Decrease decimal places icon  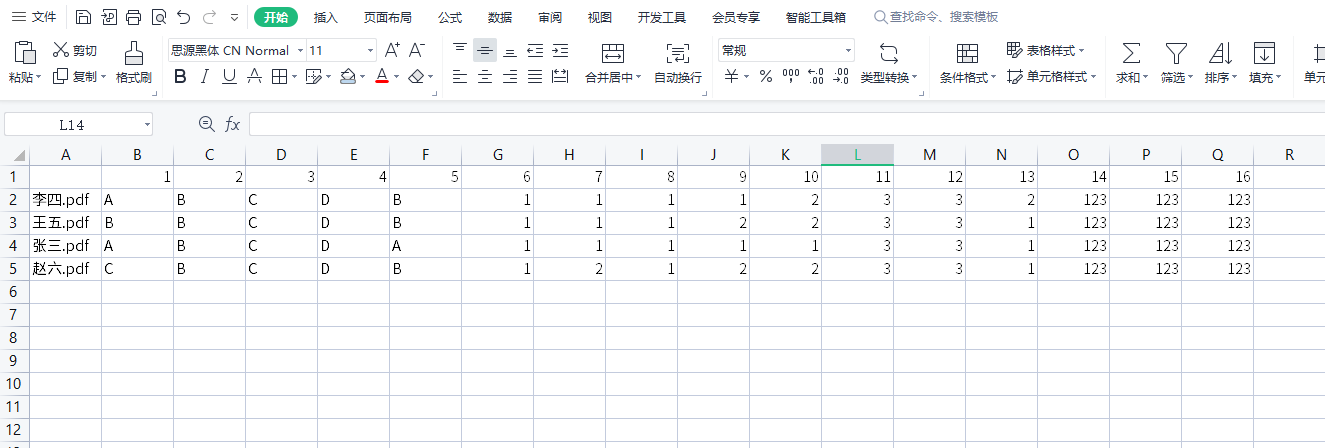tap(840, 76)
